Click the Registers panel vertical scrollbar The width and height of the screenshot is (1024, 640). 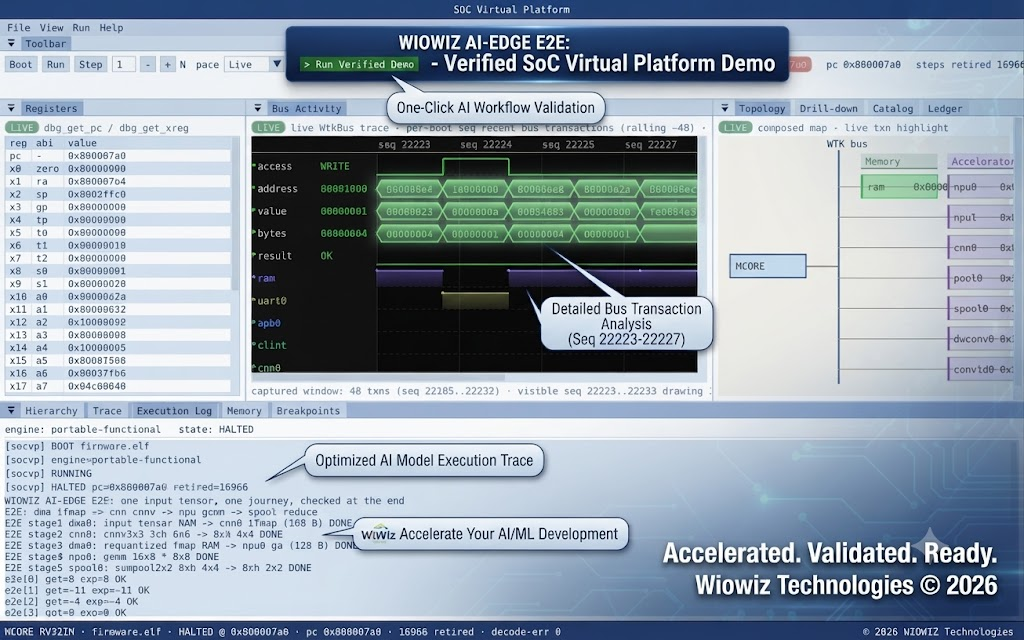pos(236,216)
